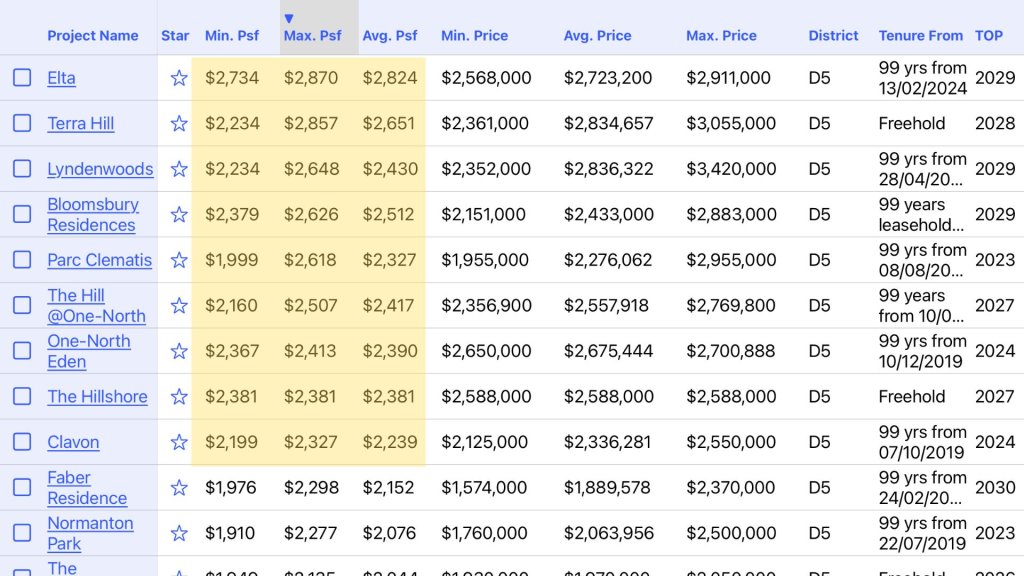The height and width of the screenshot is (576, 1024).
Task: Sort by Min. Price column header
Action: [x=474, y=36]
